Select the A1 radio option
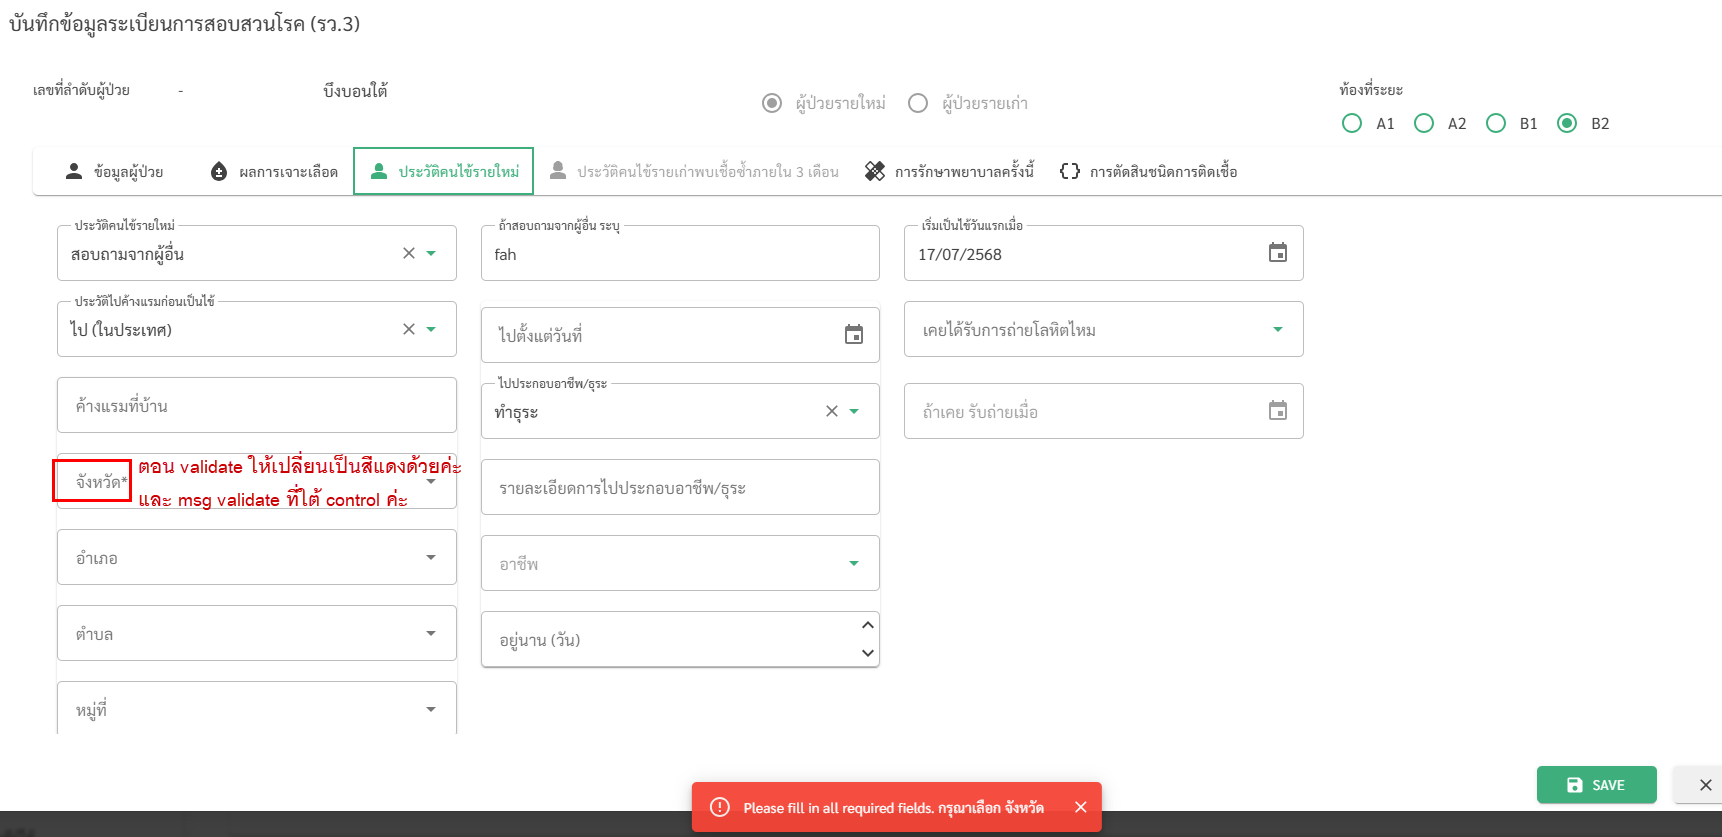 point(1352,123)
